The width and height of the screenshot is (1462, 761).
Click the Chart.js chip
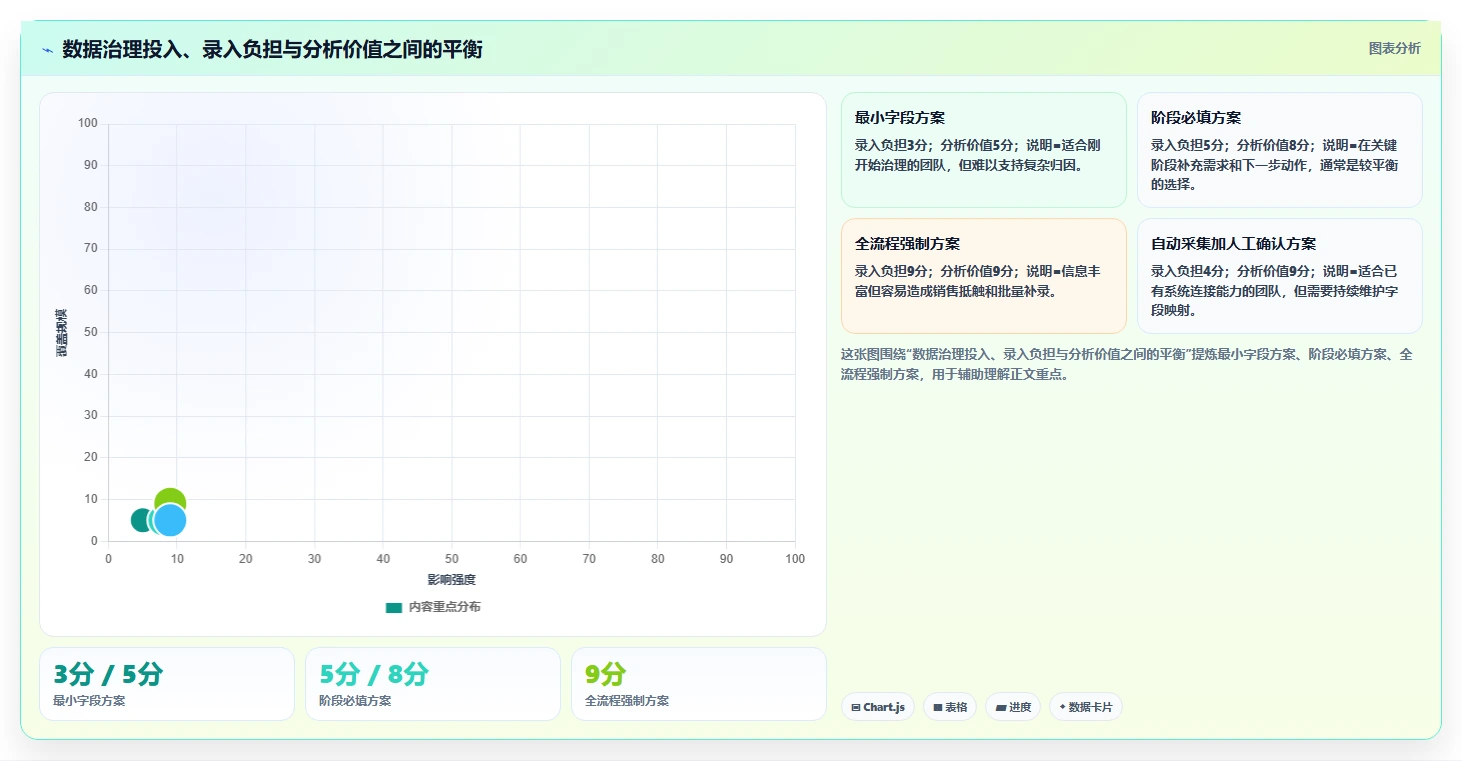click(x=878, y=707)
